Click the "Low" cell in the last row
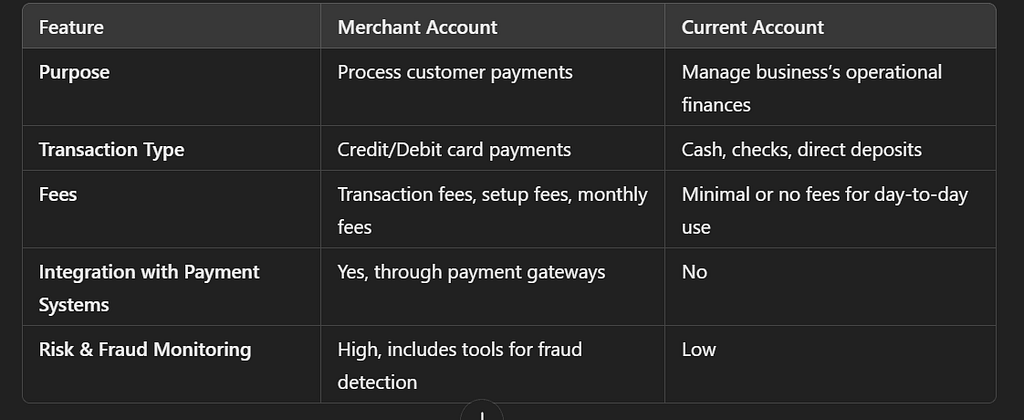The image size is (1024, 420). [698, 350]
